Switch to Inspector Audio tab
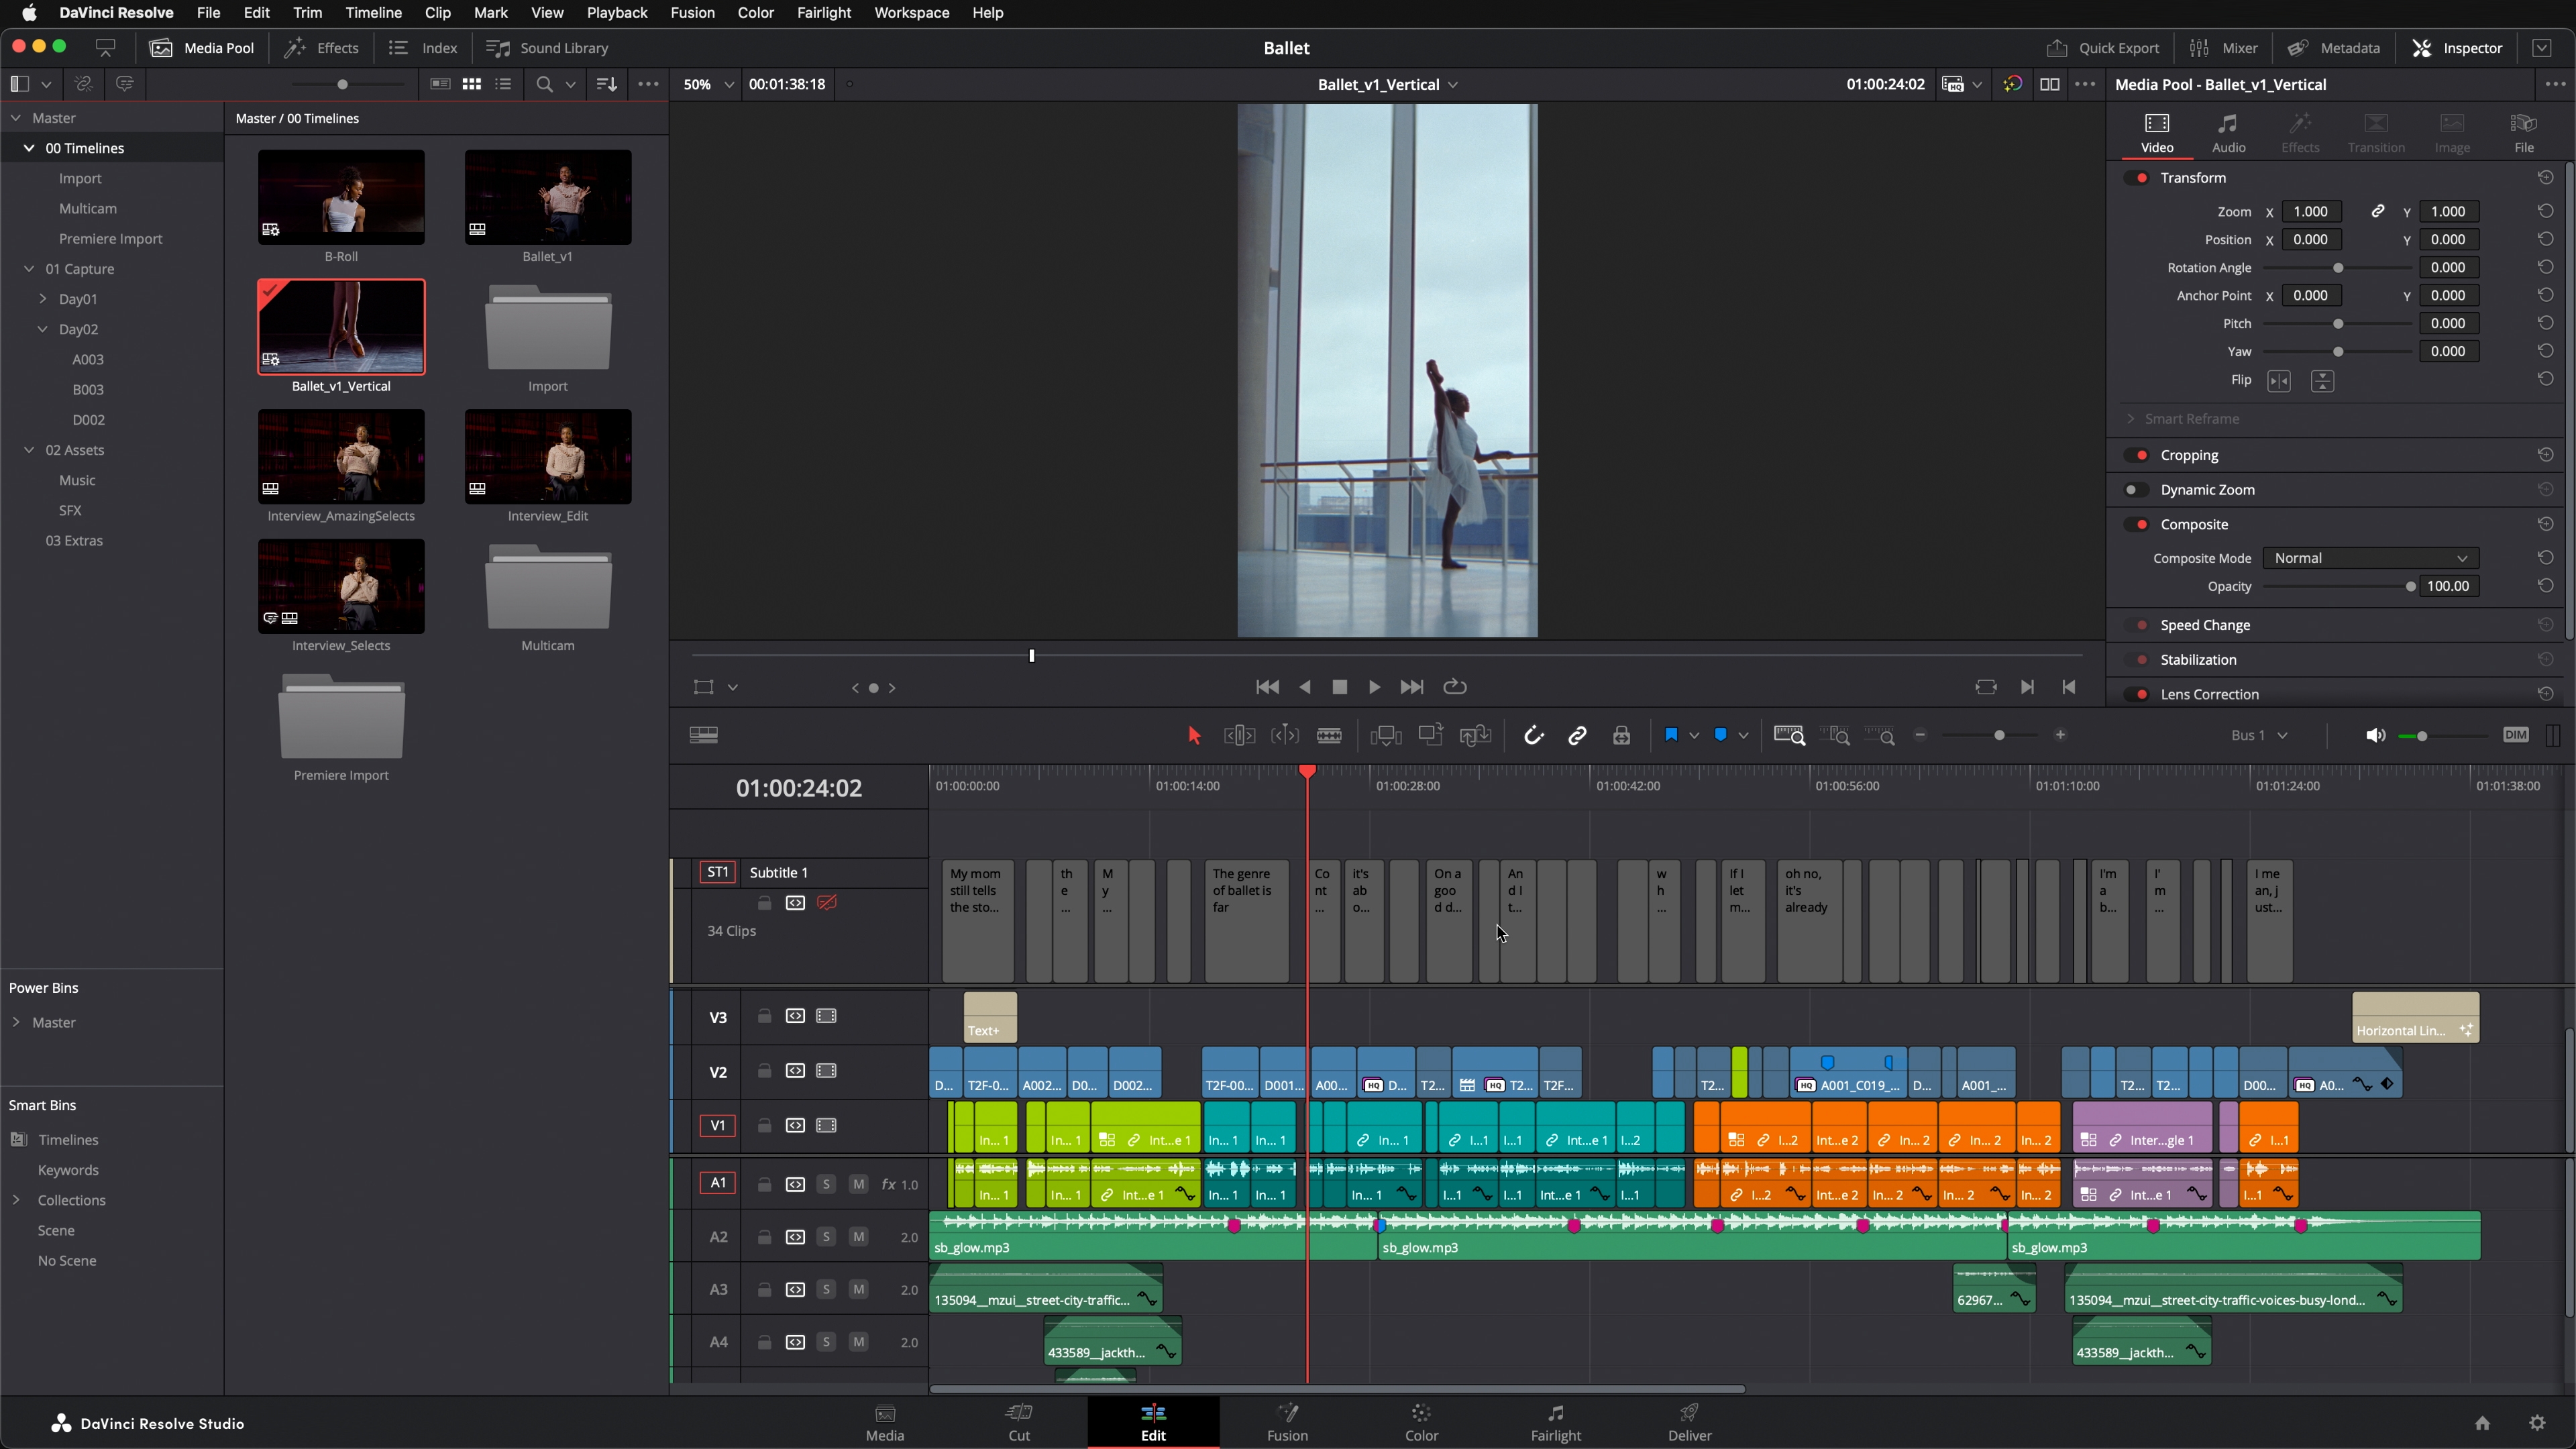2576x1449 pixels. (2228, 132)
